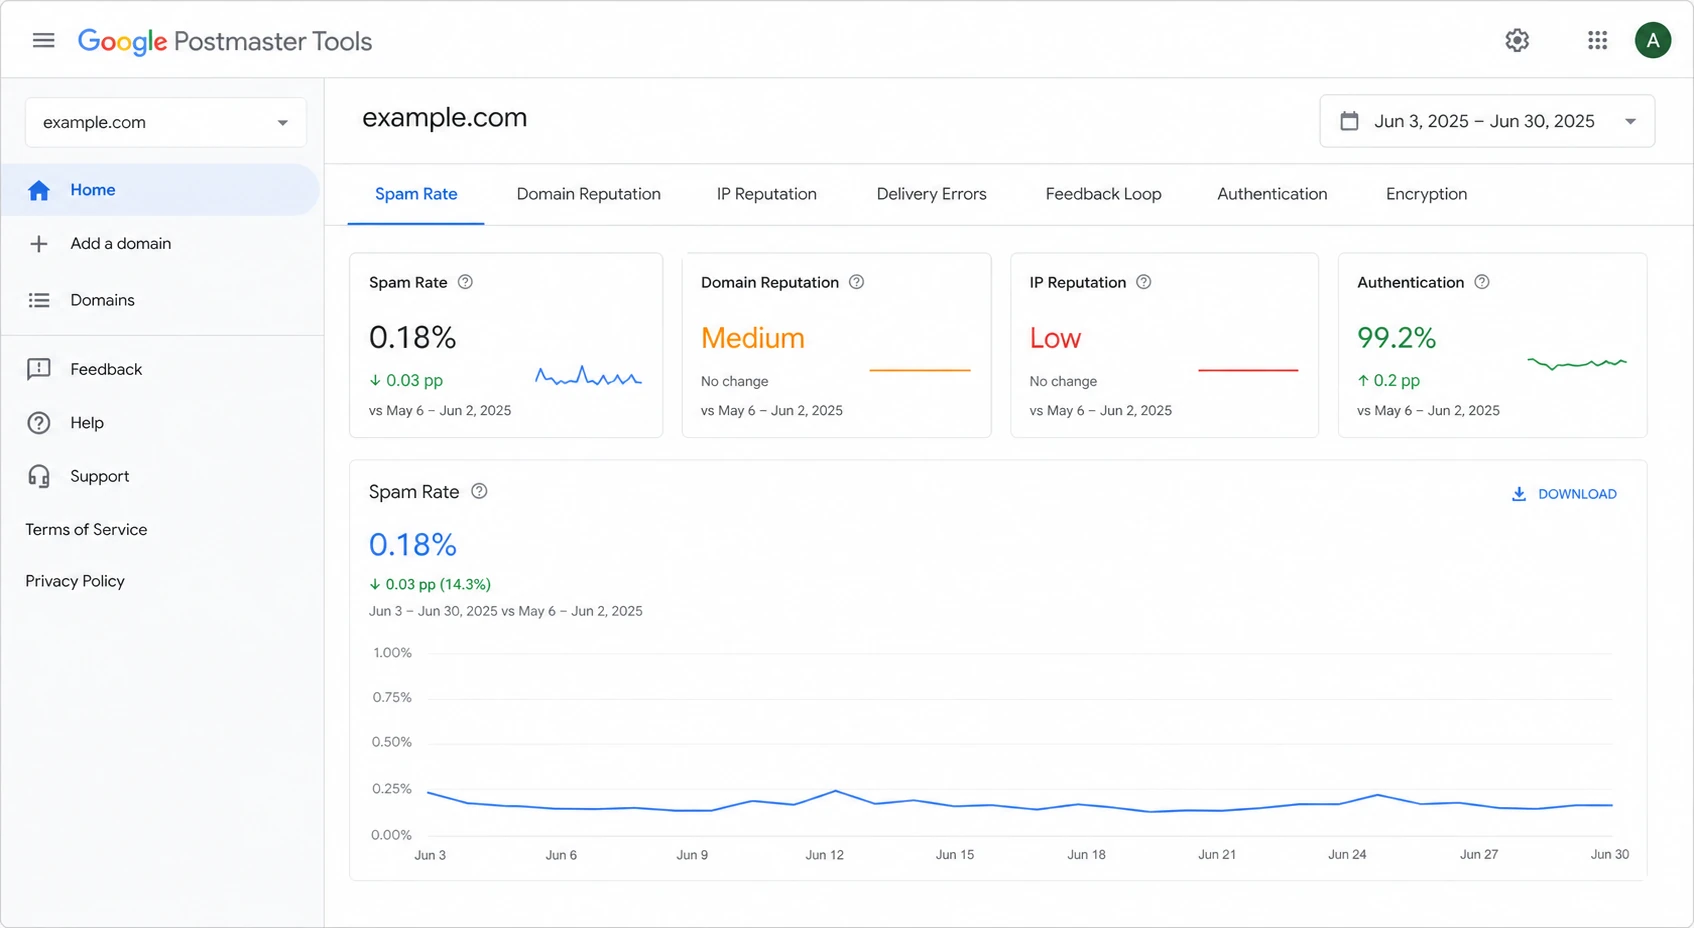Viewport: 1694px width, 928px height.
Task: Open the Jun 3 – Jun 30 date range dropdown
Action: (1487, 121)
